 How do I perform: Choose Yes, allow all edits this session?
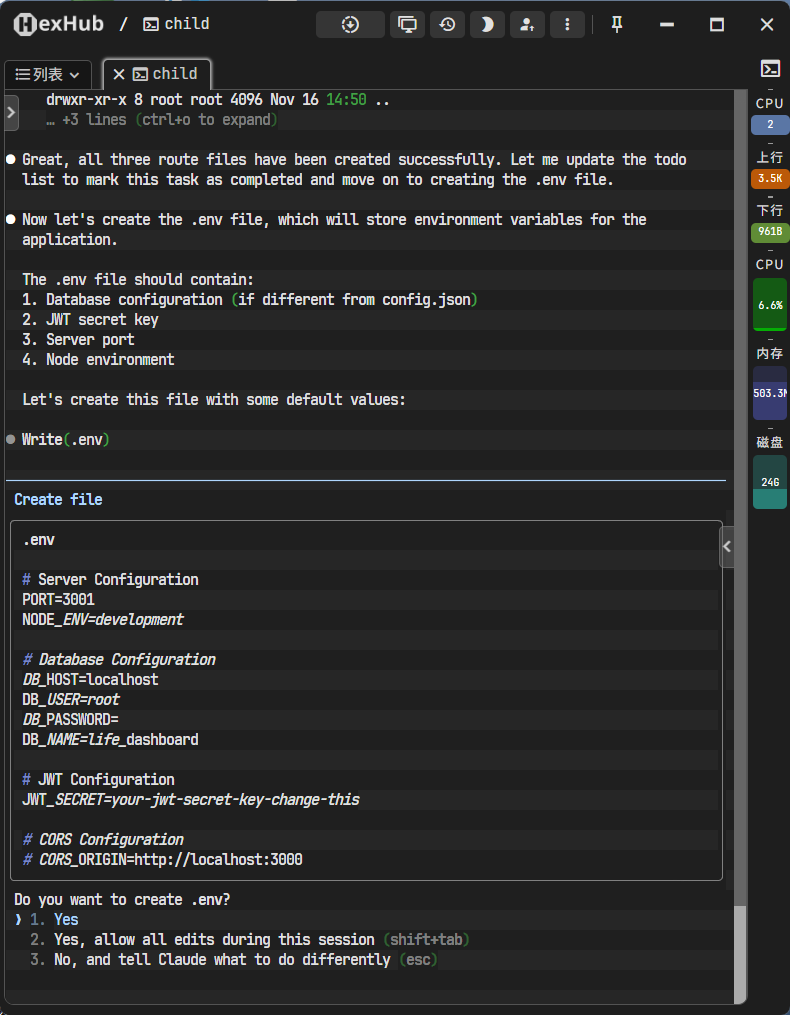[x=250, y=940]
